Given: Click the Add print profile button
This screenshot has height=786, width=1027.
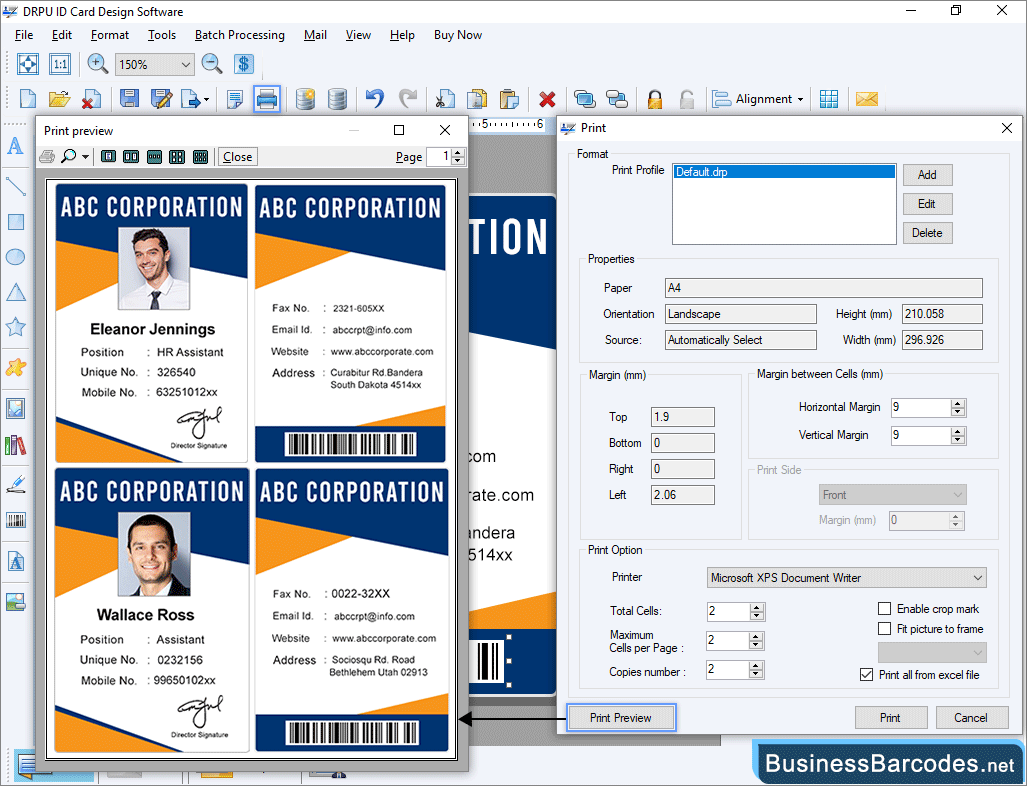Looking at the screenshot, I should coord(927,175).
